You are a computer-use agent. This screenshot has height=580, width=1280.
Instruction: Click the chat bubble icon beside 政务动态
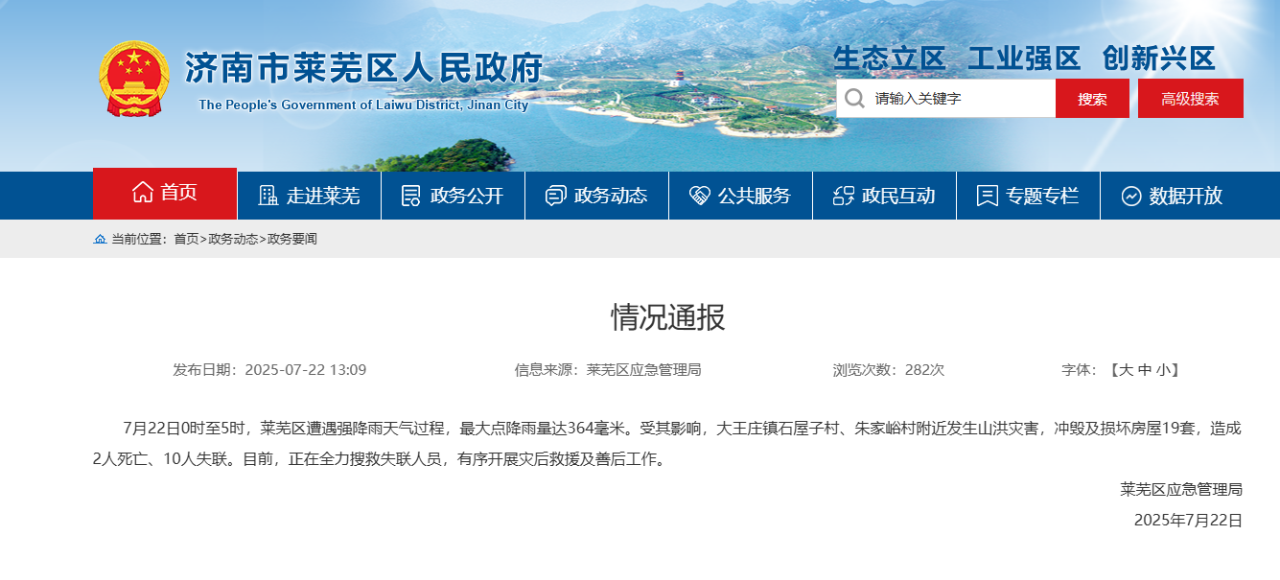555,196
